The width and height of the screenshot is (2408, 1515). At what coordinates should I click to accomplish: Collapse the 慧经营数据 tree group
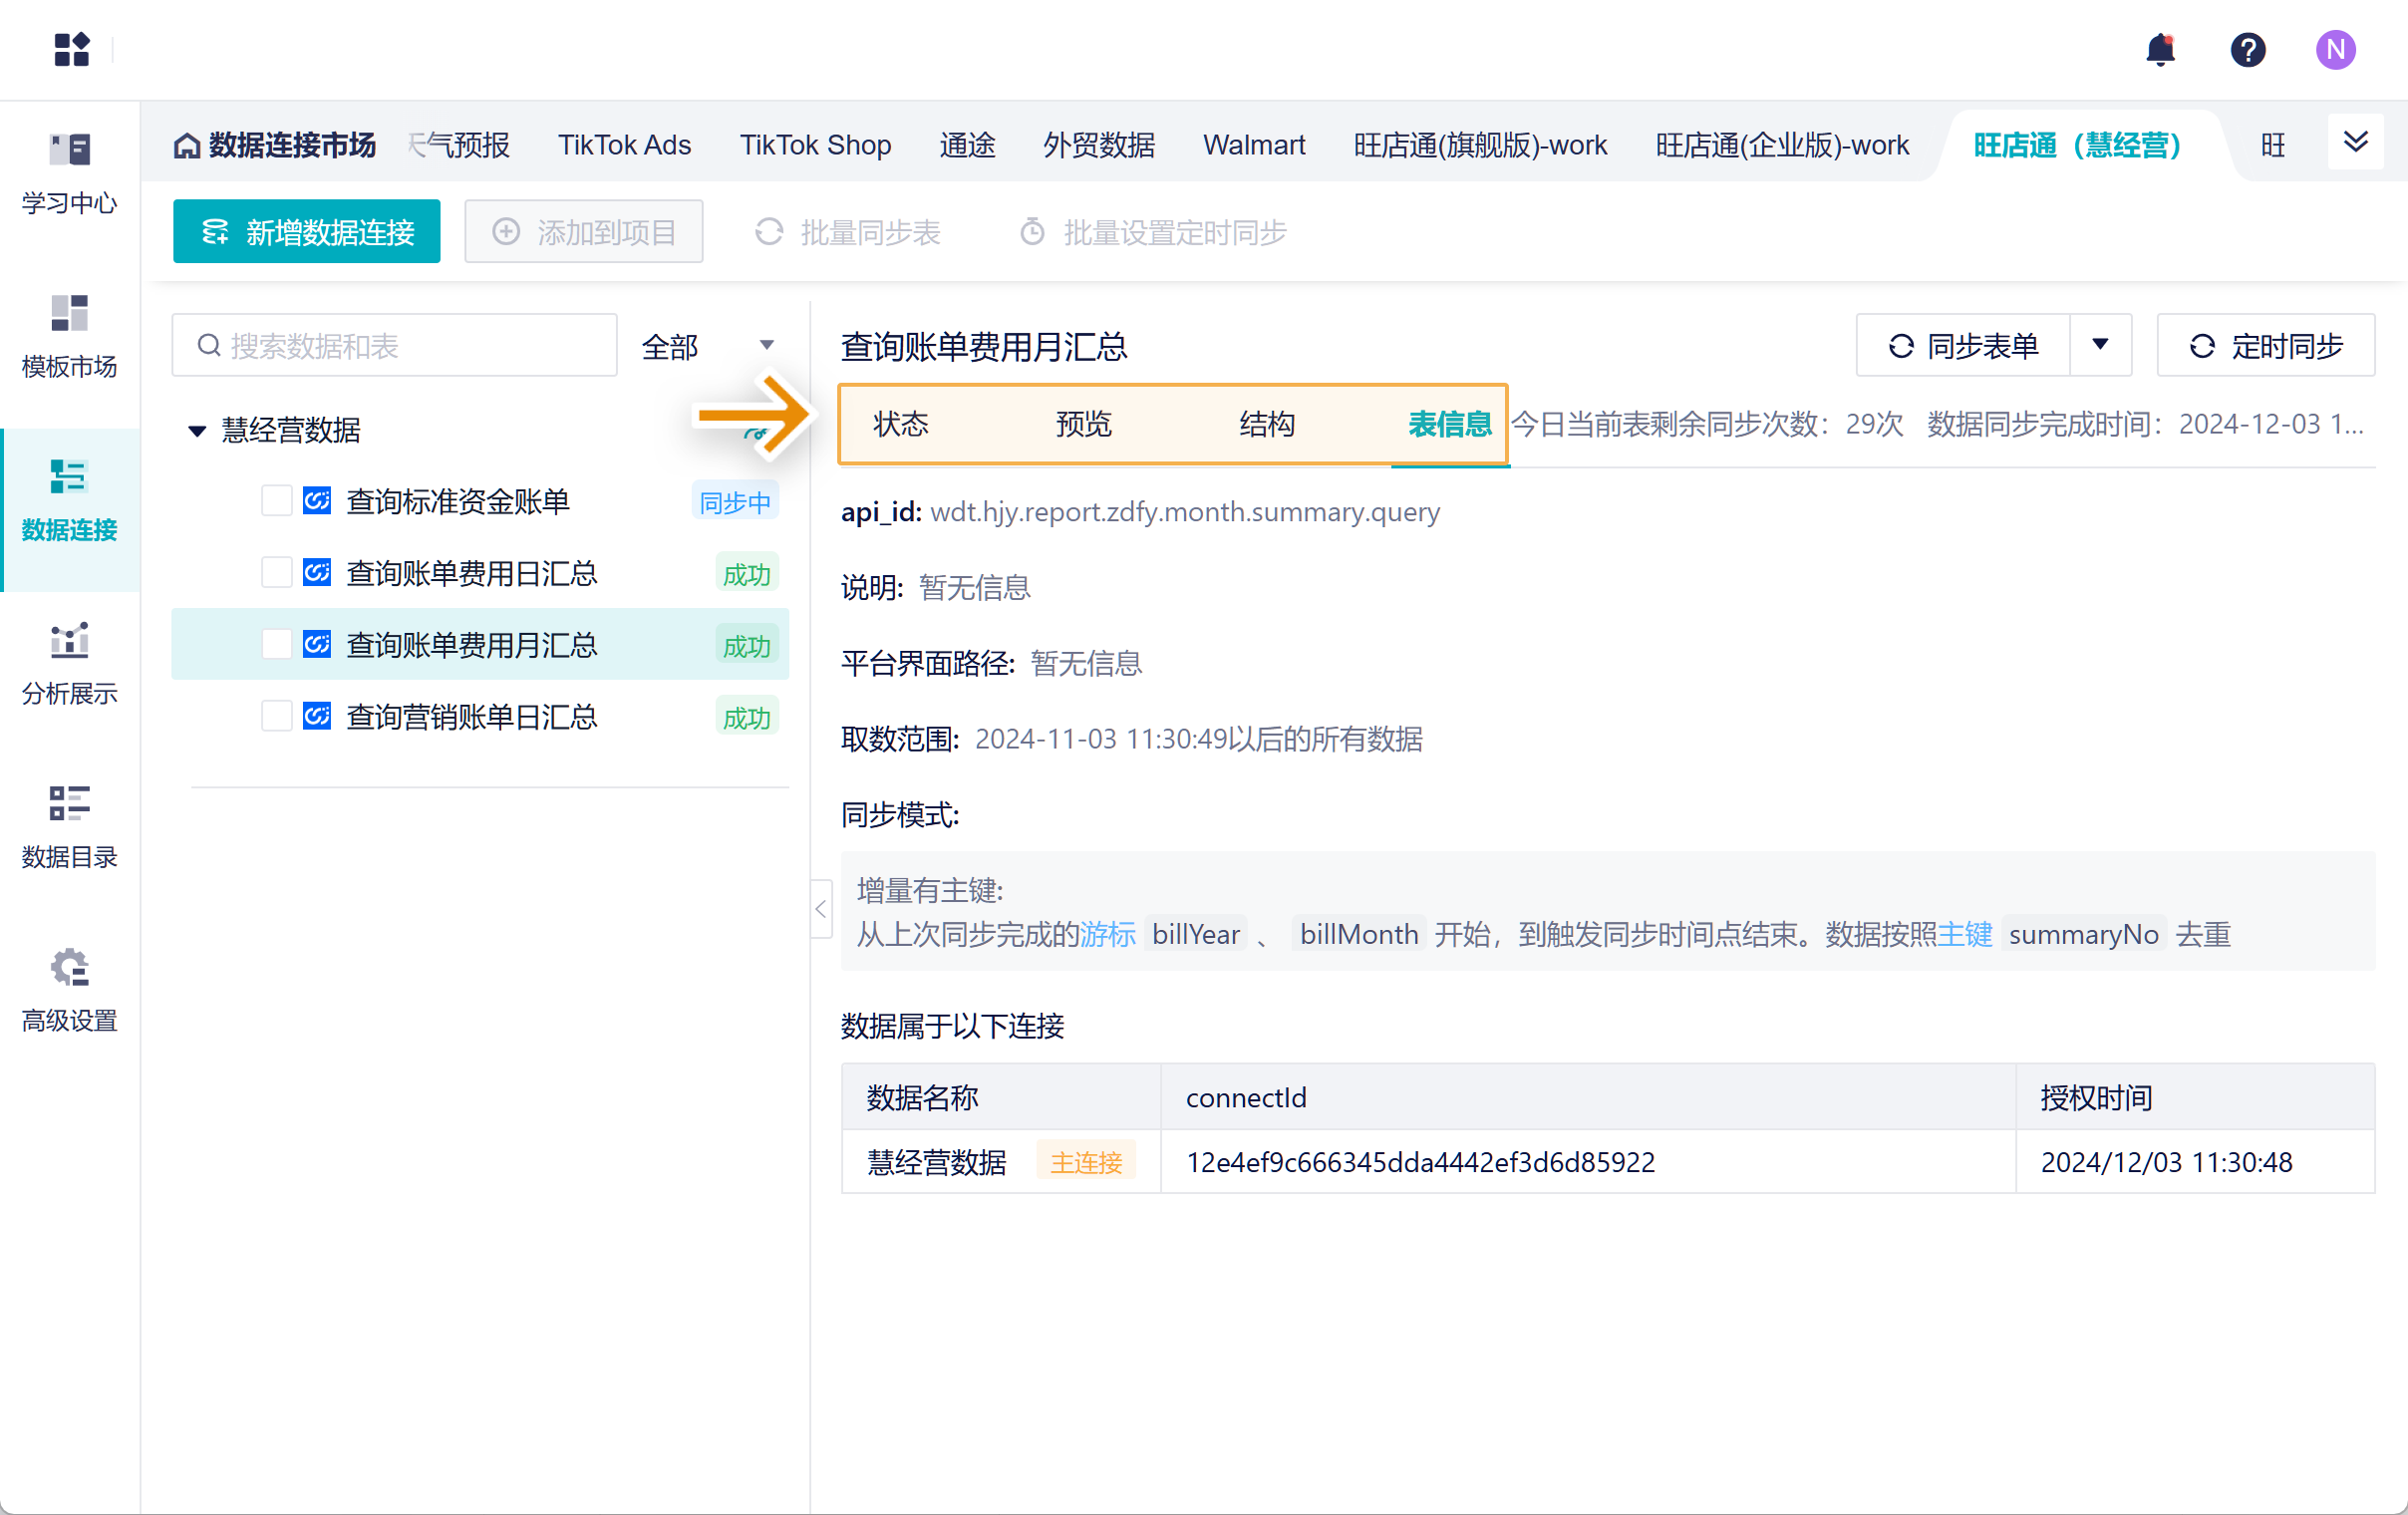[x=197, y=431]
